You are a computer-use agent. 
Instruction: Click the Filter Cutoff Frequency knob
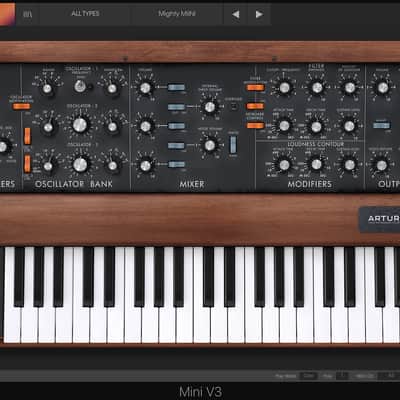[x=284, y=88]
